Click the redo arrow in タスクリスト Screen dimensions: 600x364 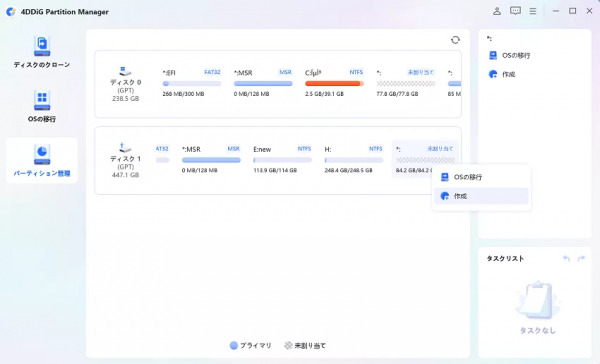click(x=581, y=258)
